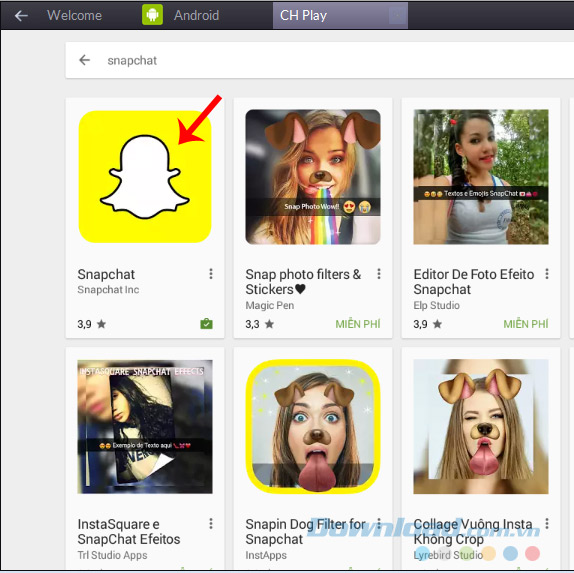Image resolution: width=574 pixels, height=573 pixels.
Task: Open Collage Vuông Insta Không Crop title
Action: 473,532
